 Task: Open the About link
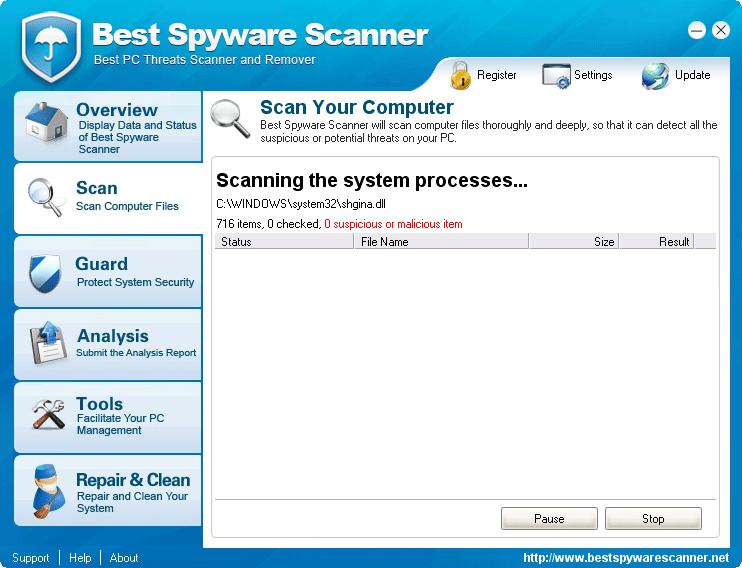point(124,558)
